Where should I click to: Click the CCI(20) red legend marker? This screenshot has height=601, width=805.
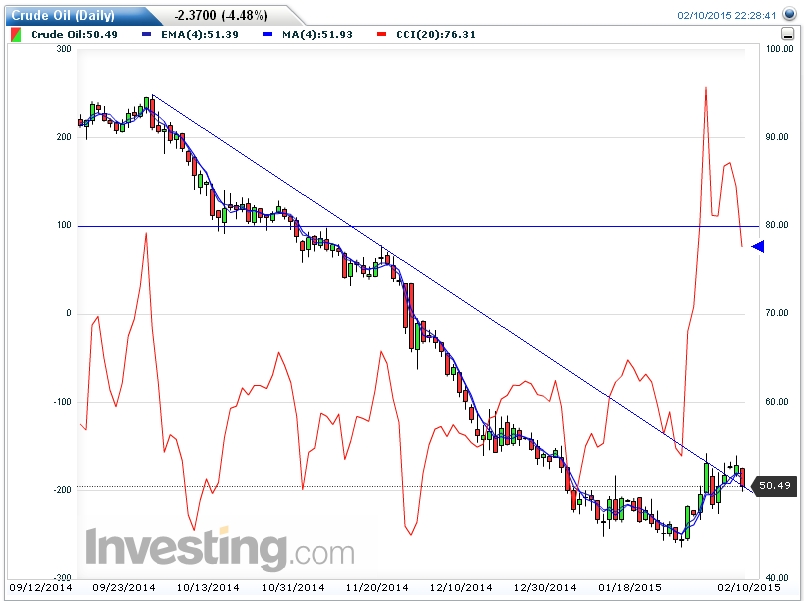point(381,34)
